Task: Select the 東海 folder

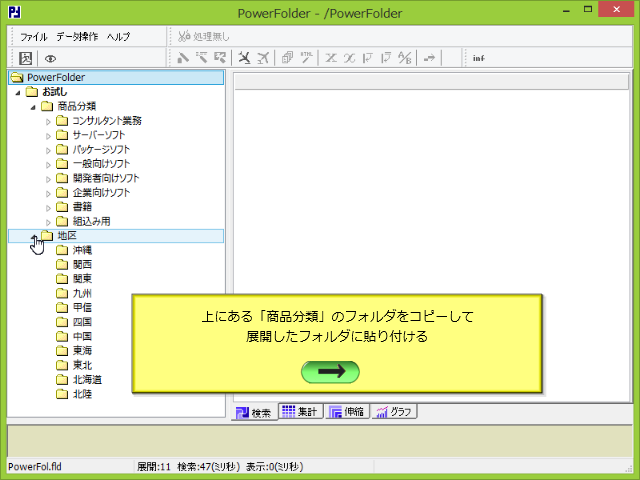Action: pos(82,351)
